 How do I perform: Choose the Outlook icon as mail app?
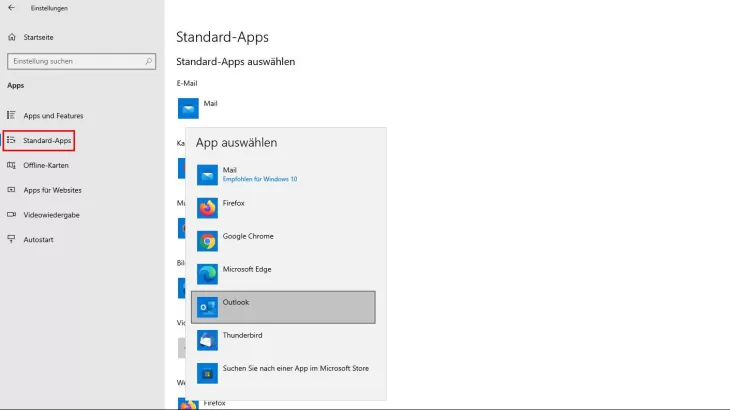(207, 307)
